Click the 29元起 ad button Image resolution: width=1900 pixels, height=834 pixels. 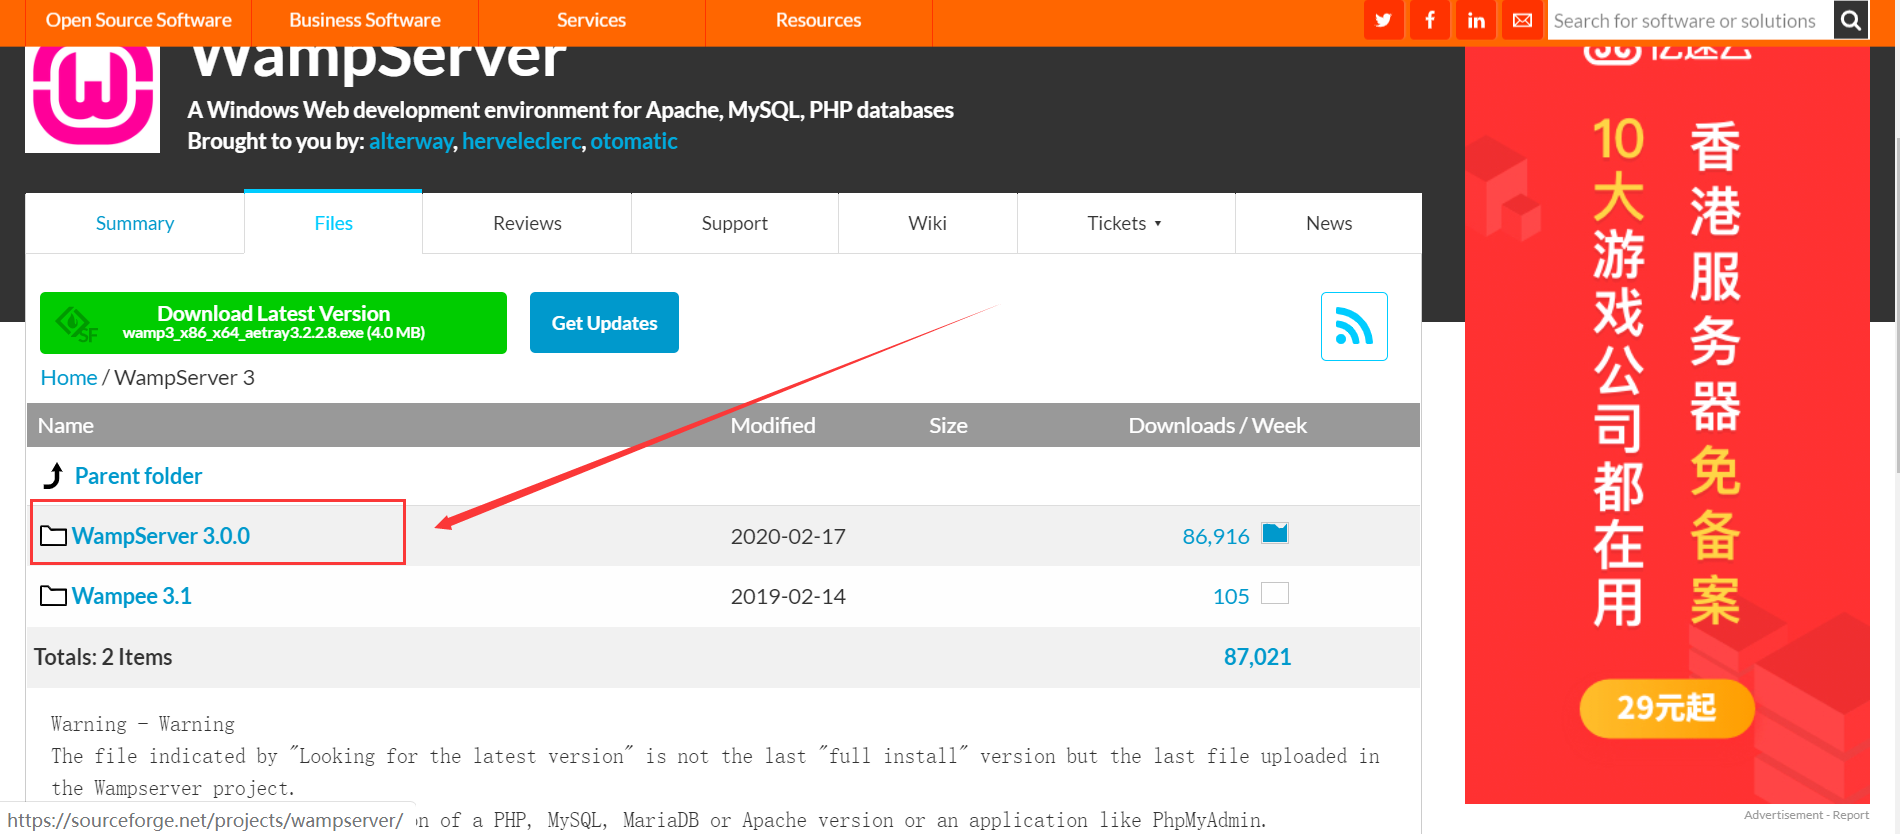point(1666,708)
